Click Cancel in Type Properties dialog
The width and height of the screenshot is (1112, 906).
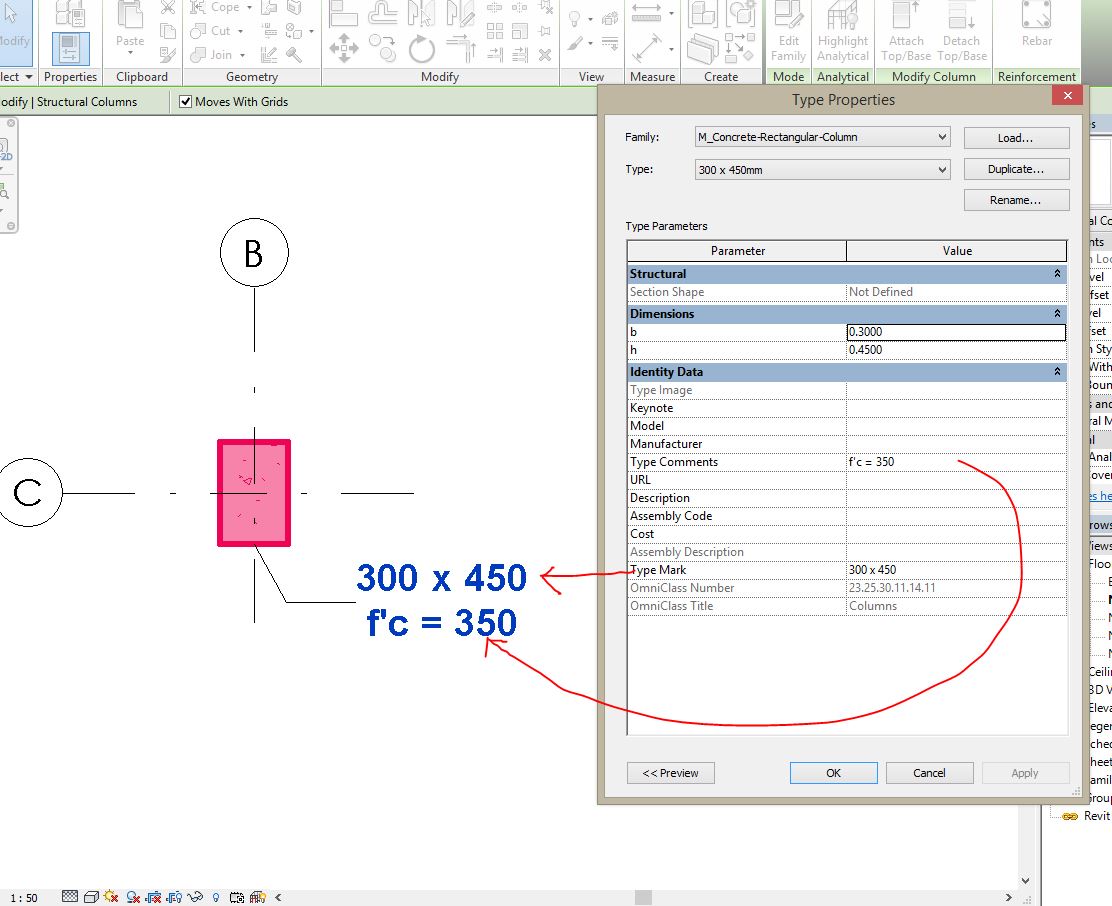point(929,773)
